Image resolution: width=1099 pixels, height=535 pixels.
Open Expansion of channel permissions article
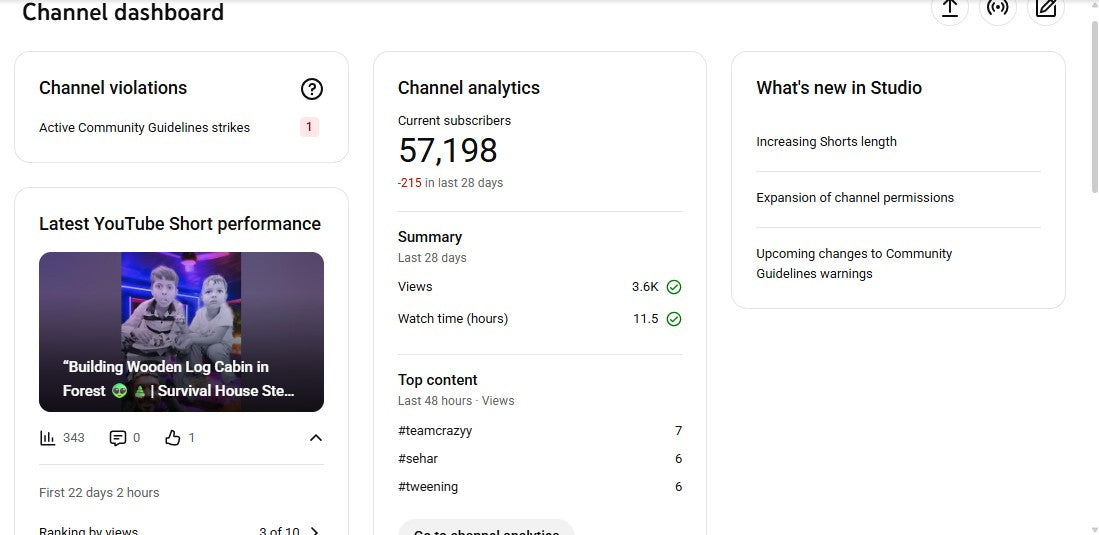click(854, 198)
